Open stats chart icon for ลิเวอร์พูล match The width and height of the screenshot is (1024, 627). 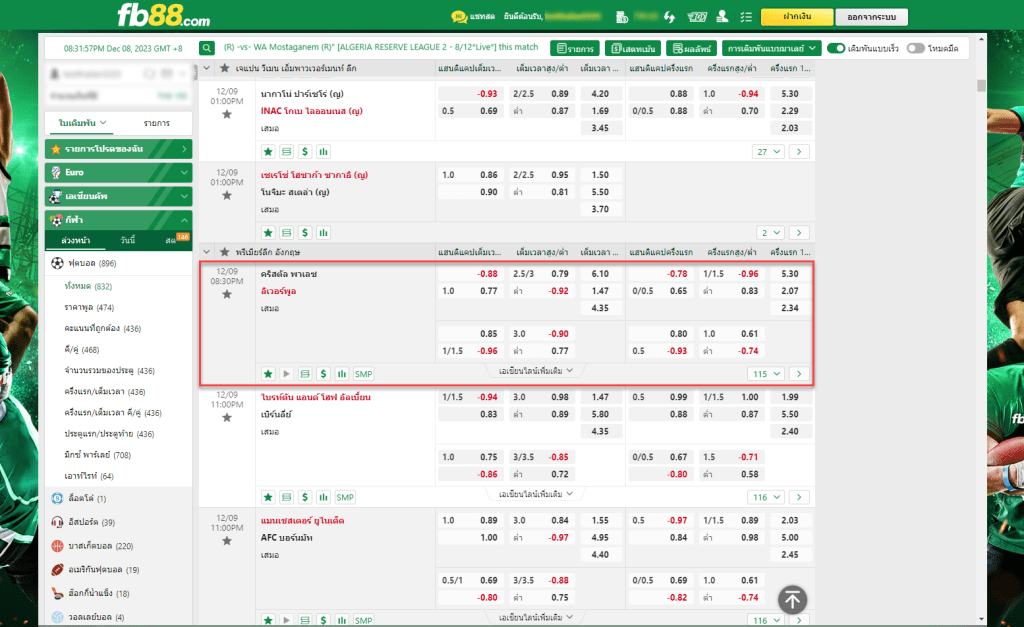click(342, 374)
